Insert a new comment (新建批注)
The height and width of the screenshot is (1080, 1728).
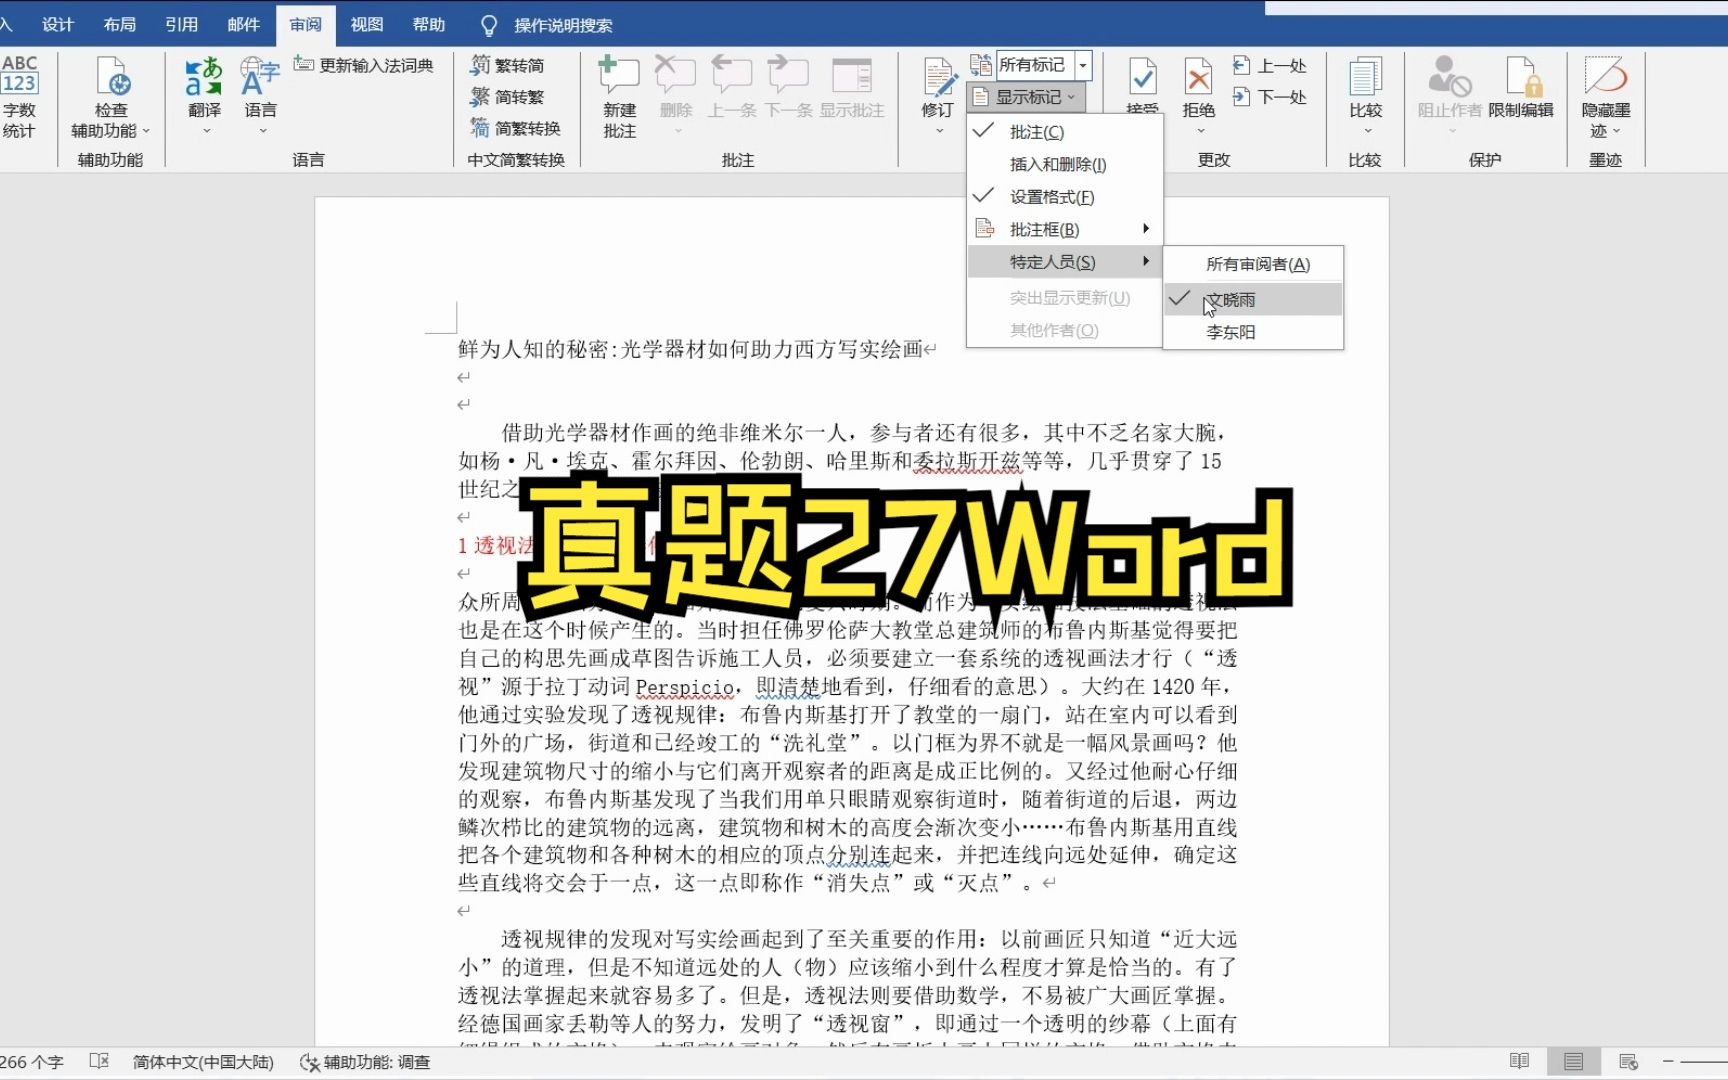[619, 97]
